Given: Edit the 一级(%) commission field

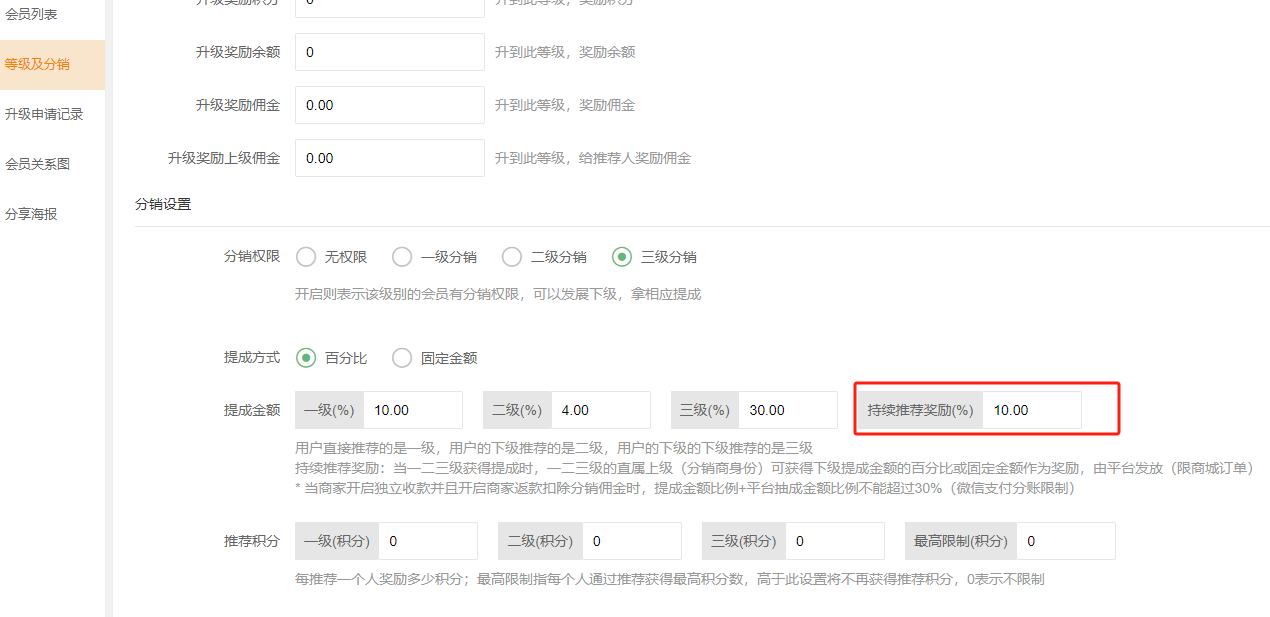Looking at the screenshot, I should click(x=412, y=410).
